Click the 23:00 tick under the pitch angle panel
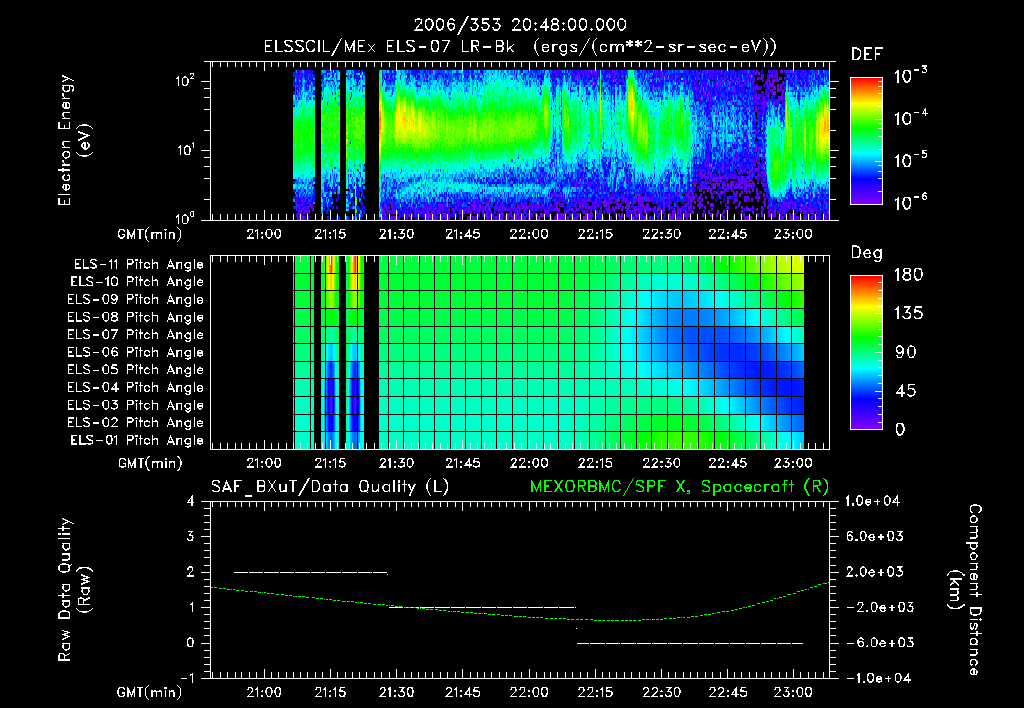 coord(793,463)
